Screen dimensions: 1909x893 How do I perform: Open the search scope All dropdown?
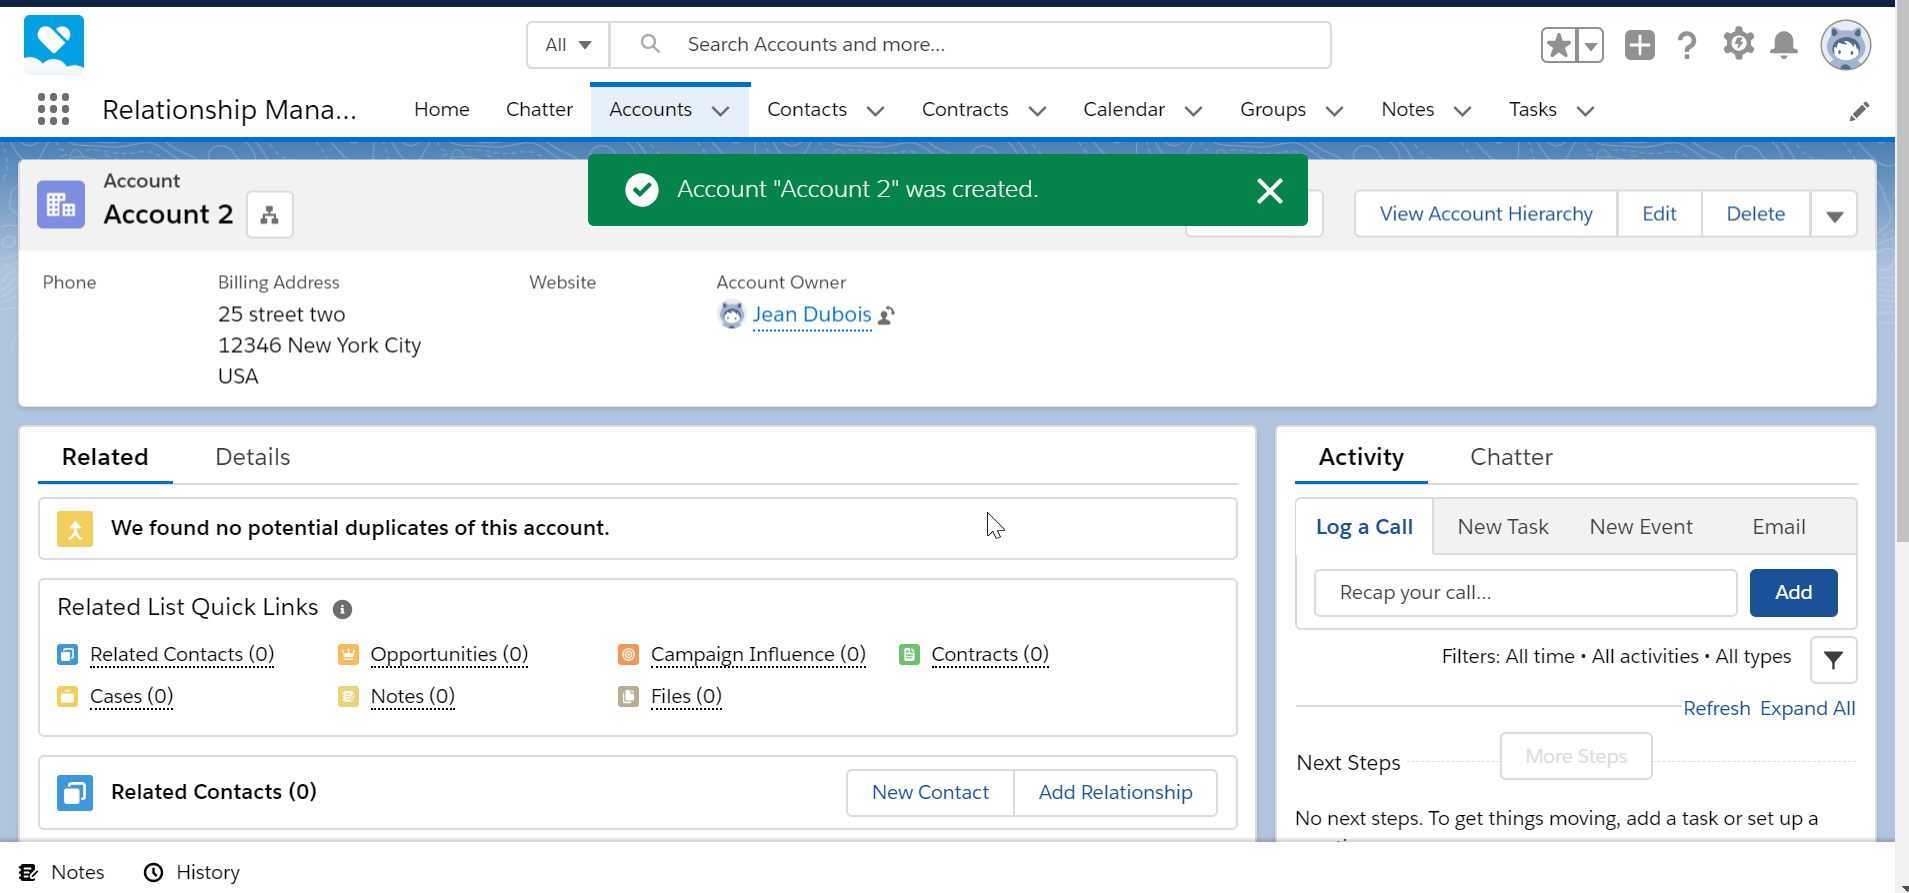coord(568,45)
